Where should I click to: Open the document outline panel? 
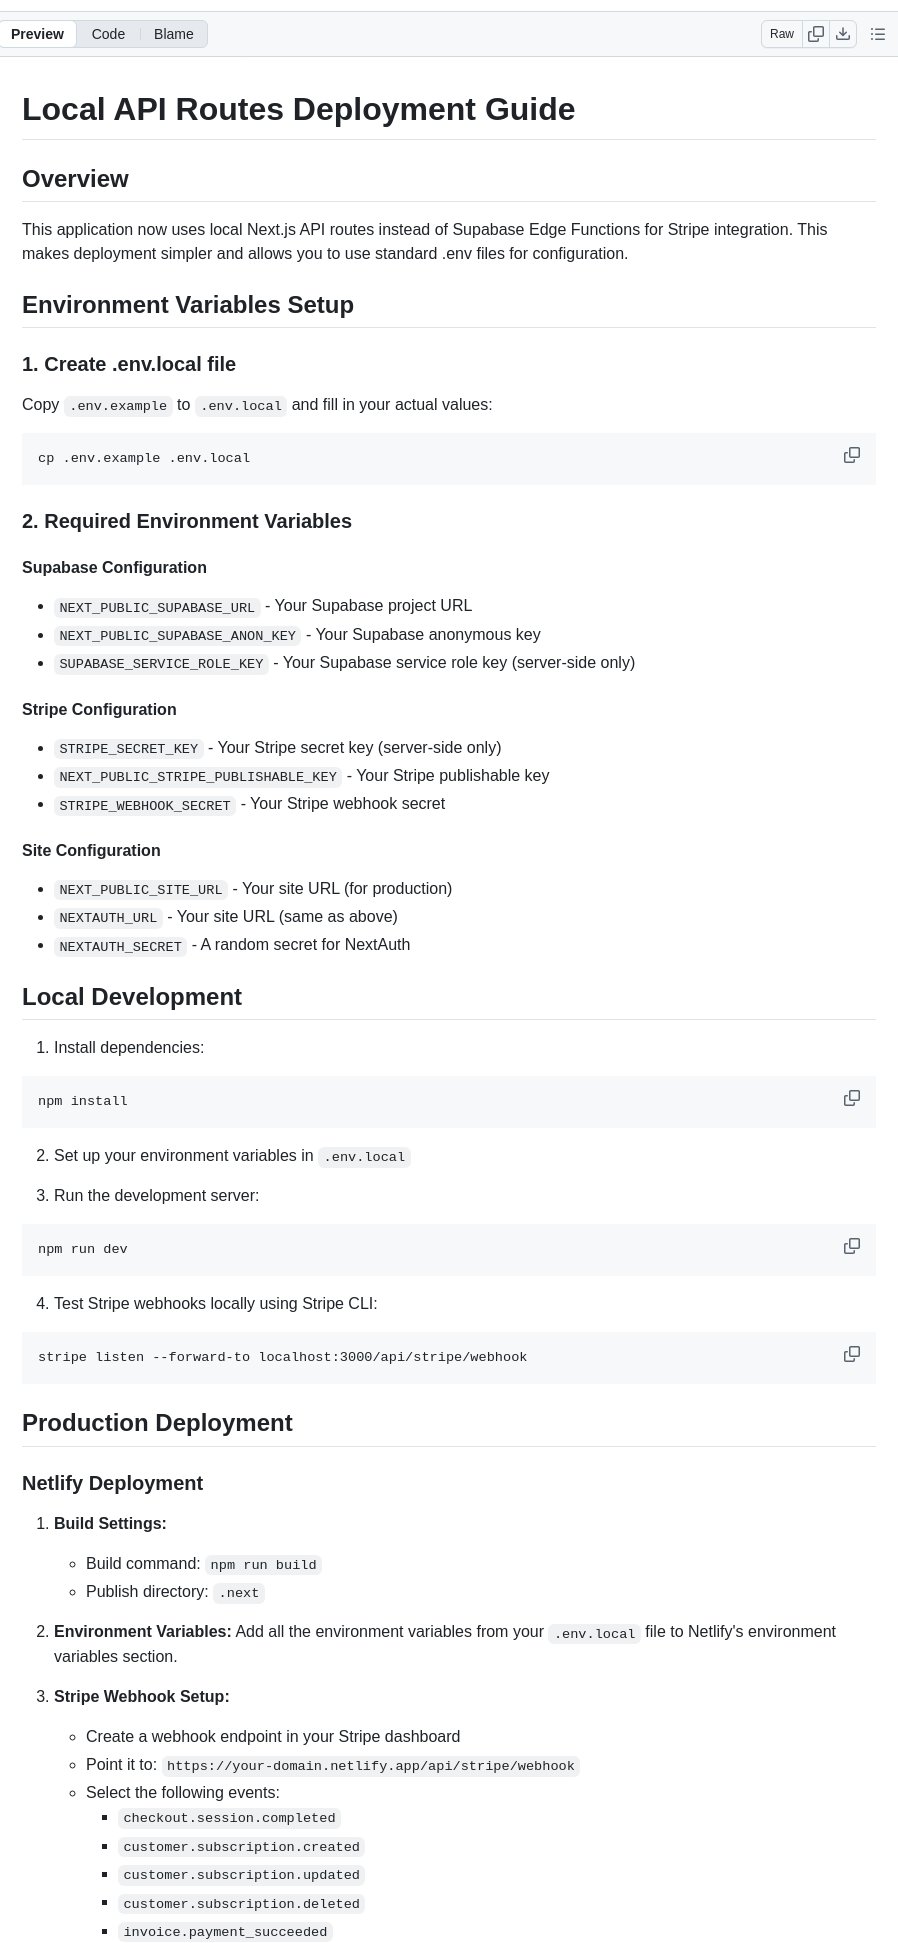coord(878,34)
